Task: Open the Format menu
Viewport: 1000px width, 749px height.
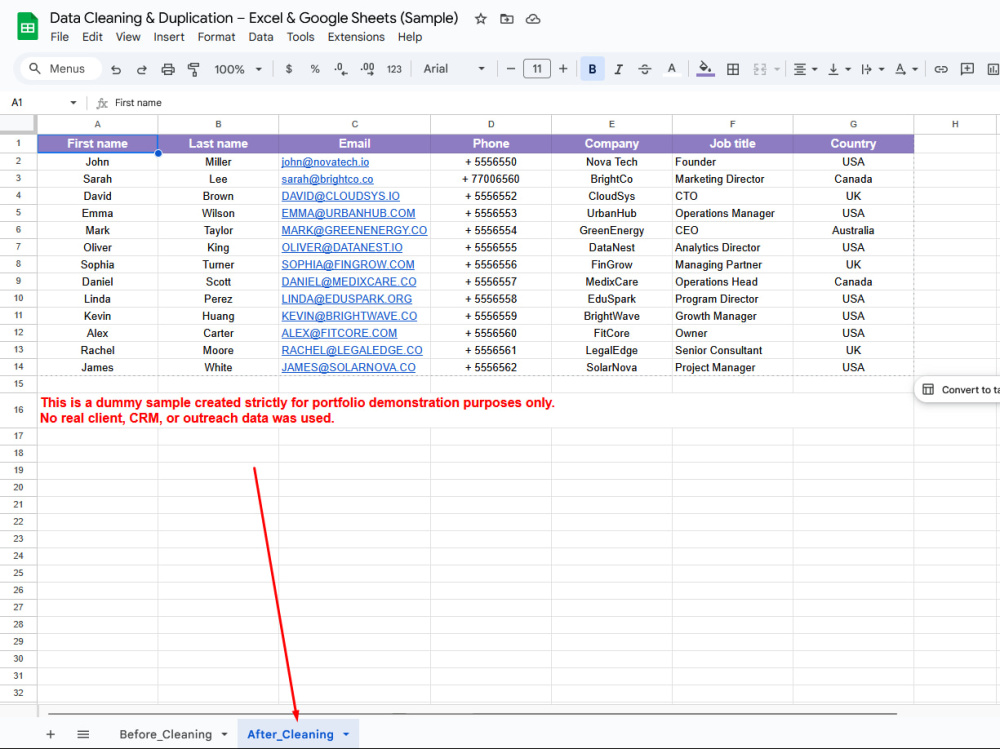Action: [x=216, y=37]
